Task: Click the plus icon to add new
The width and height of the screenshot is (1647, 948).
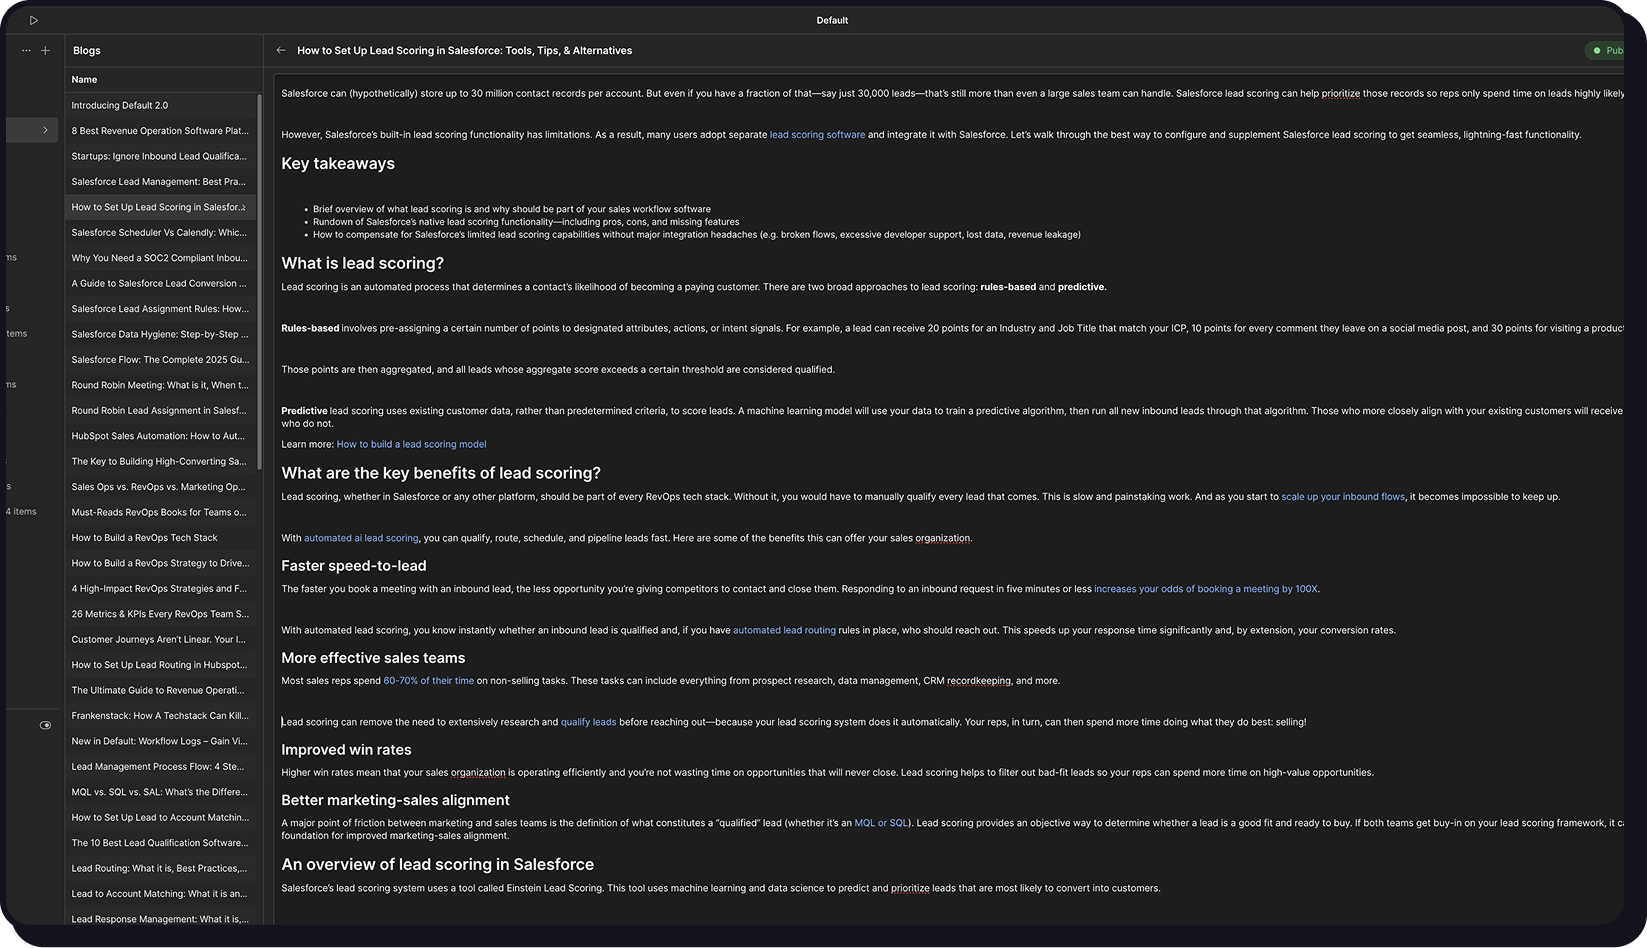Action: pyautogui.click(x=45, y=50)
